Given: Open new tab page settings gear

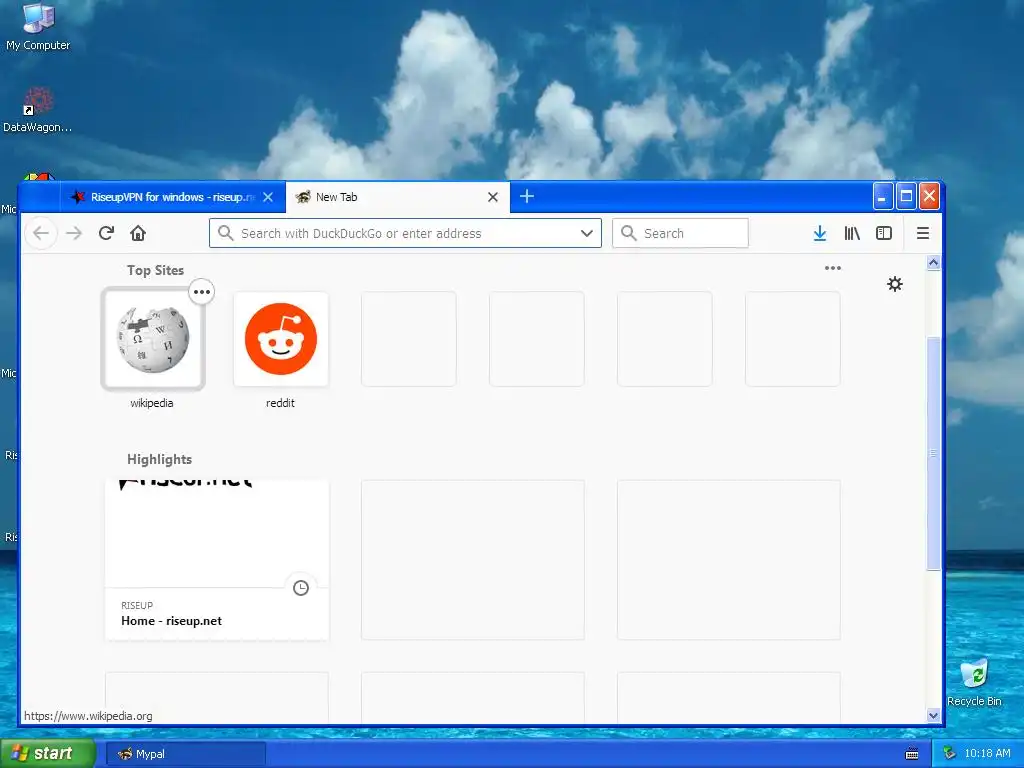Looking at the screenshot, I should pyautogui.click(x=895, y=284).
